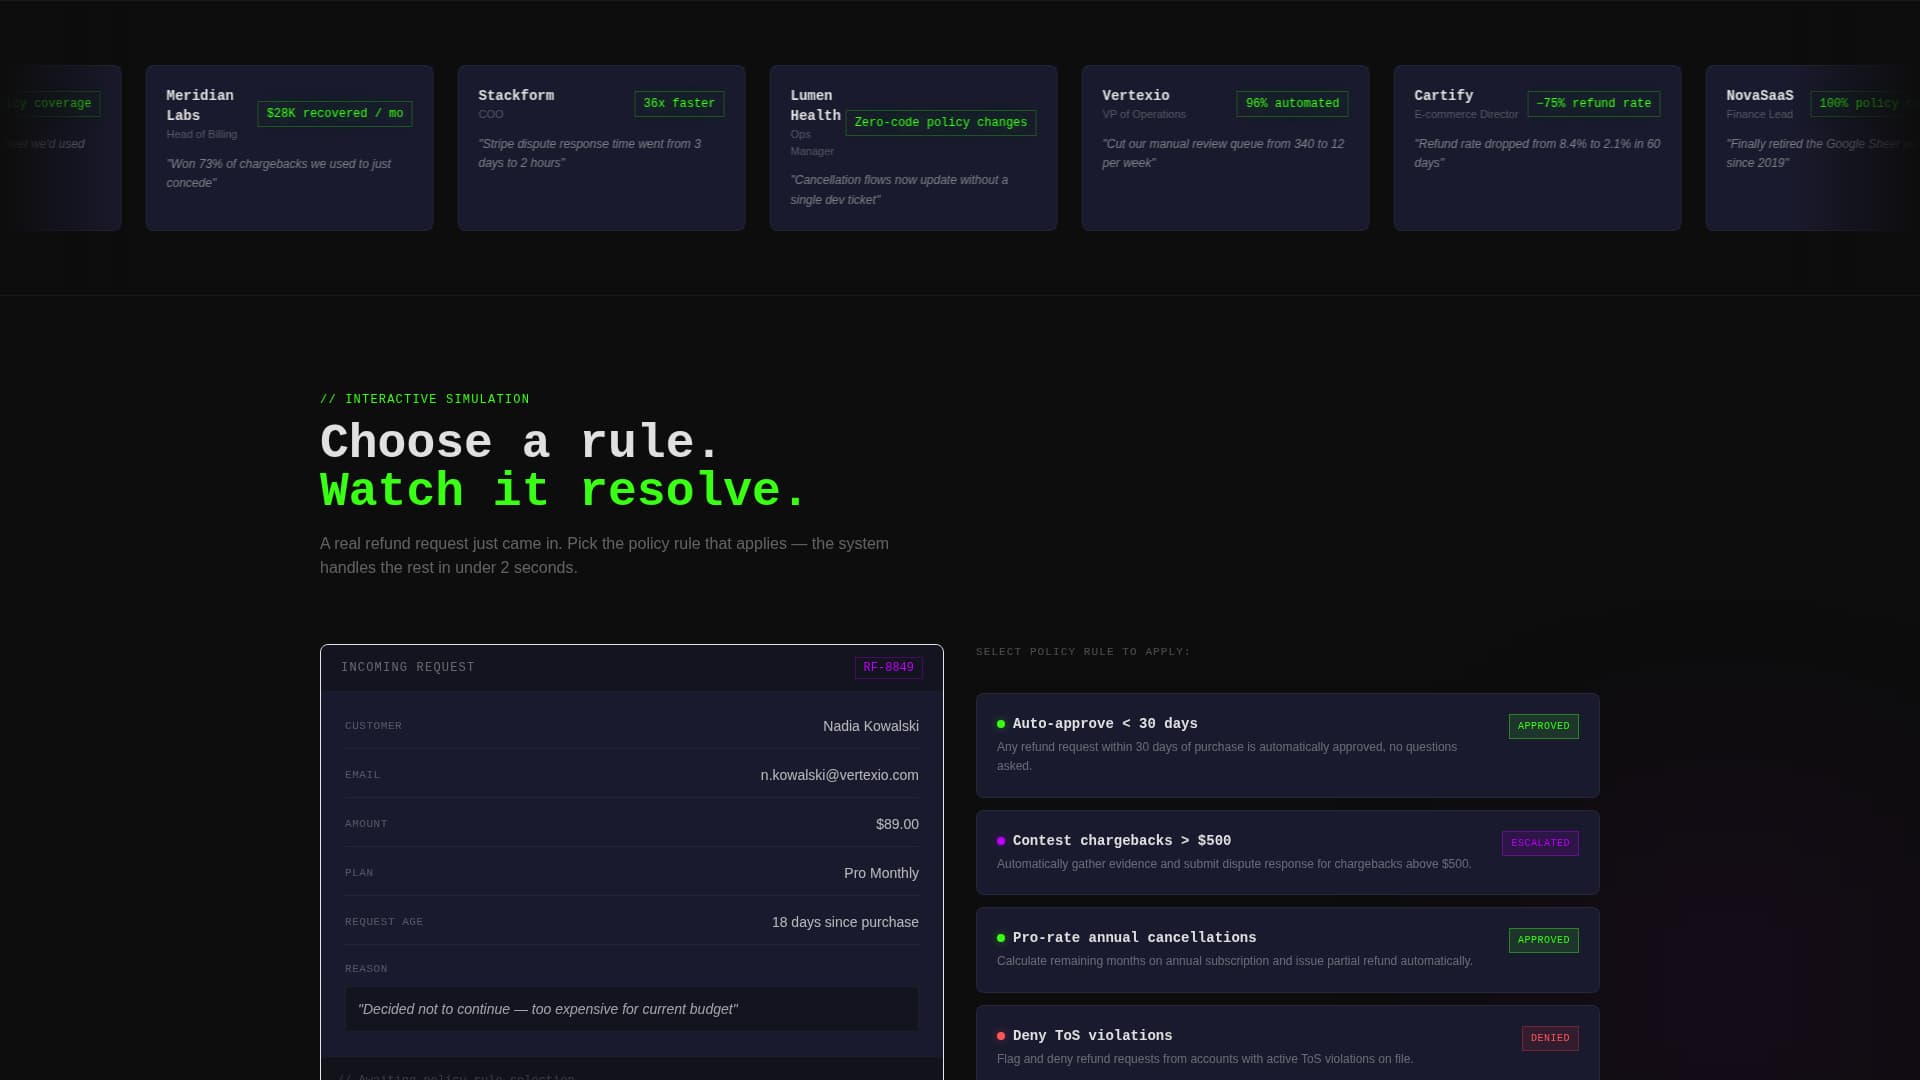Click the APPROVED badge on Auto-approve rule

[x=1543, y=726]
